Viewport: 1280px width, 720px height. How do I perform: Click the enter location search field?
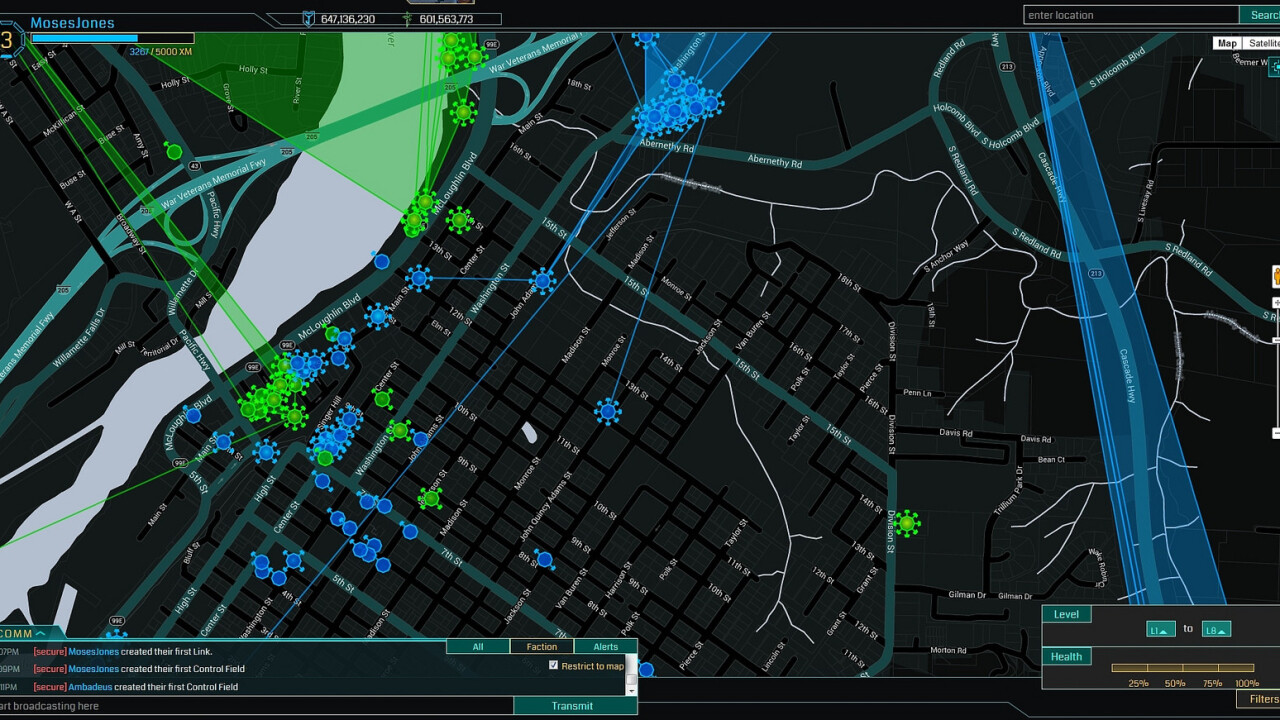coord(1130,15)
